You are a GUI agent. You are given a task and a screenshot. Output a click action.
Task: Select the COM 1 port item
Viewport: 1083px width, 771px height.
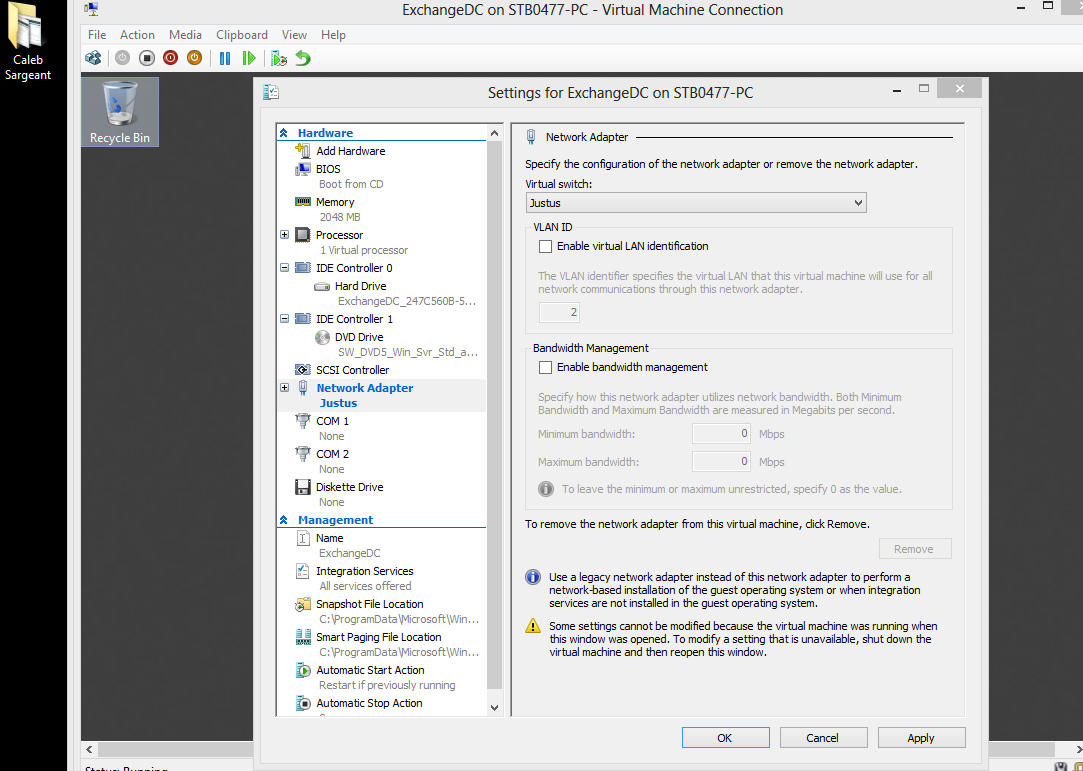pyautogui.click(x=332, y=421)
